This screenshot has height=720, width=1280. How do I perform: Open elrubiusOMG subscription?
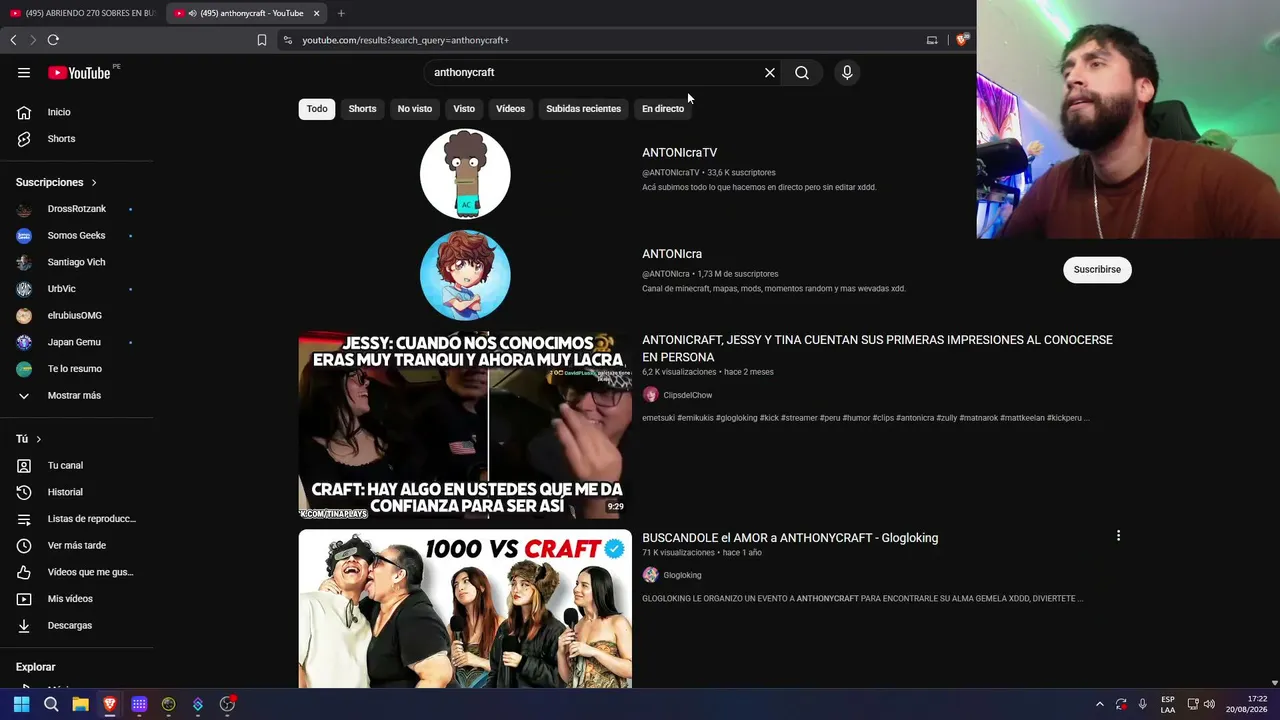pos(77,315)
